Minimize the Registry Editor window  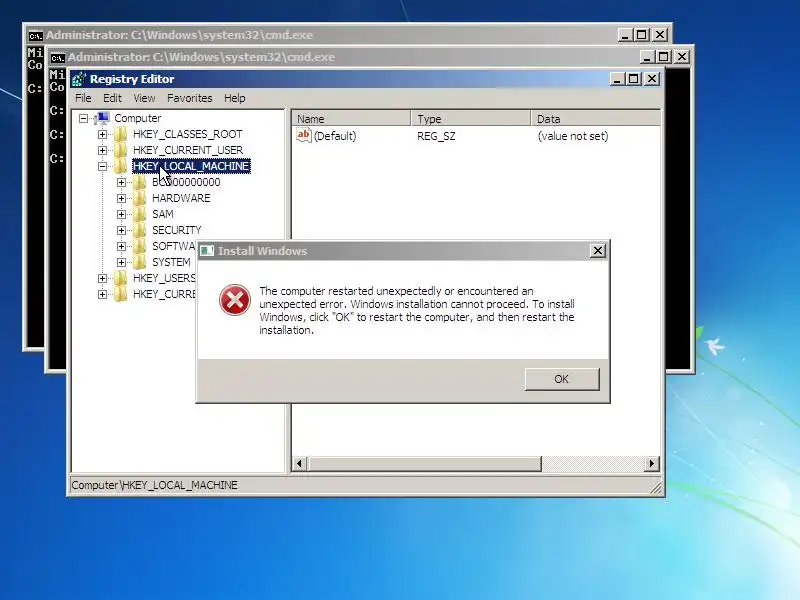(x=617, y=79)
